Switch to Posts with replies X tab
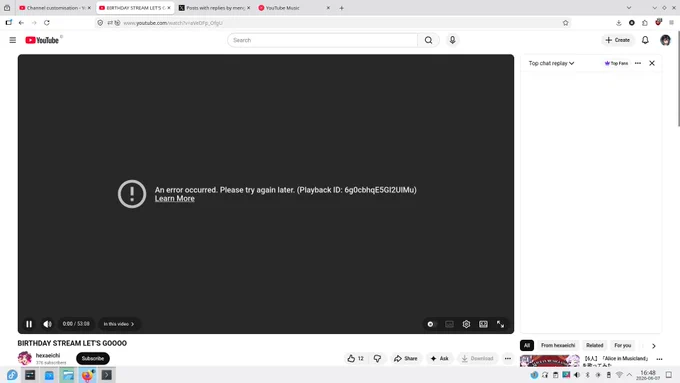Screen dimensions: 680x383 pyautogui.click(x=215, y=8)
